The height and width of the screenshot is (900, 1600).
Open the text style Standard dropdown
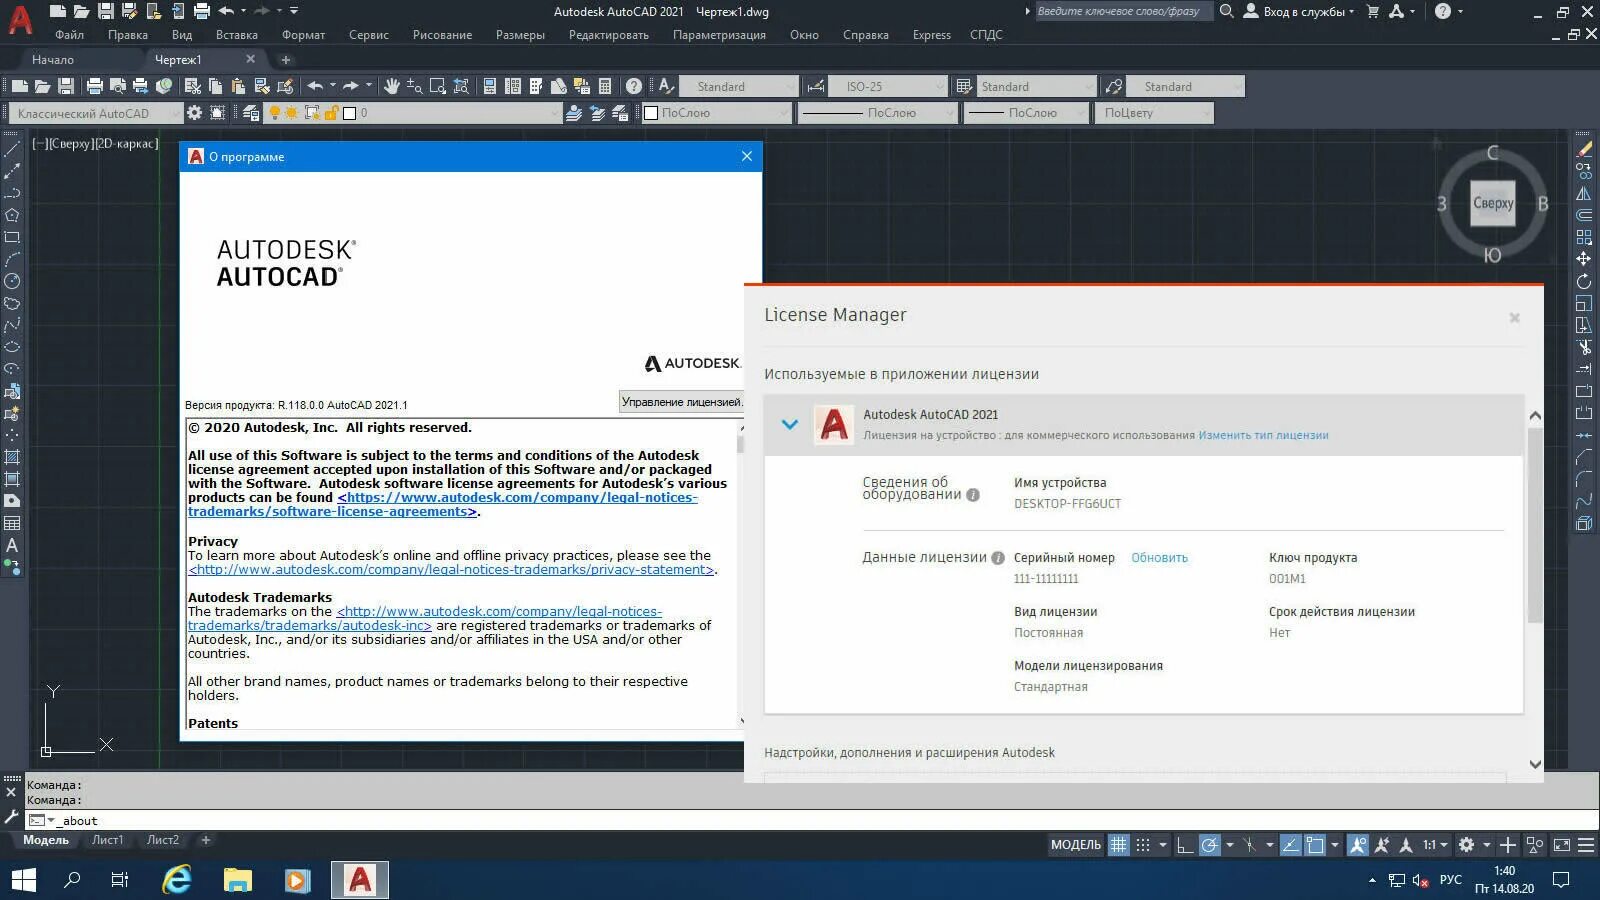point(740,87)
